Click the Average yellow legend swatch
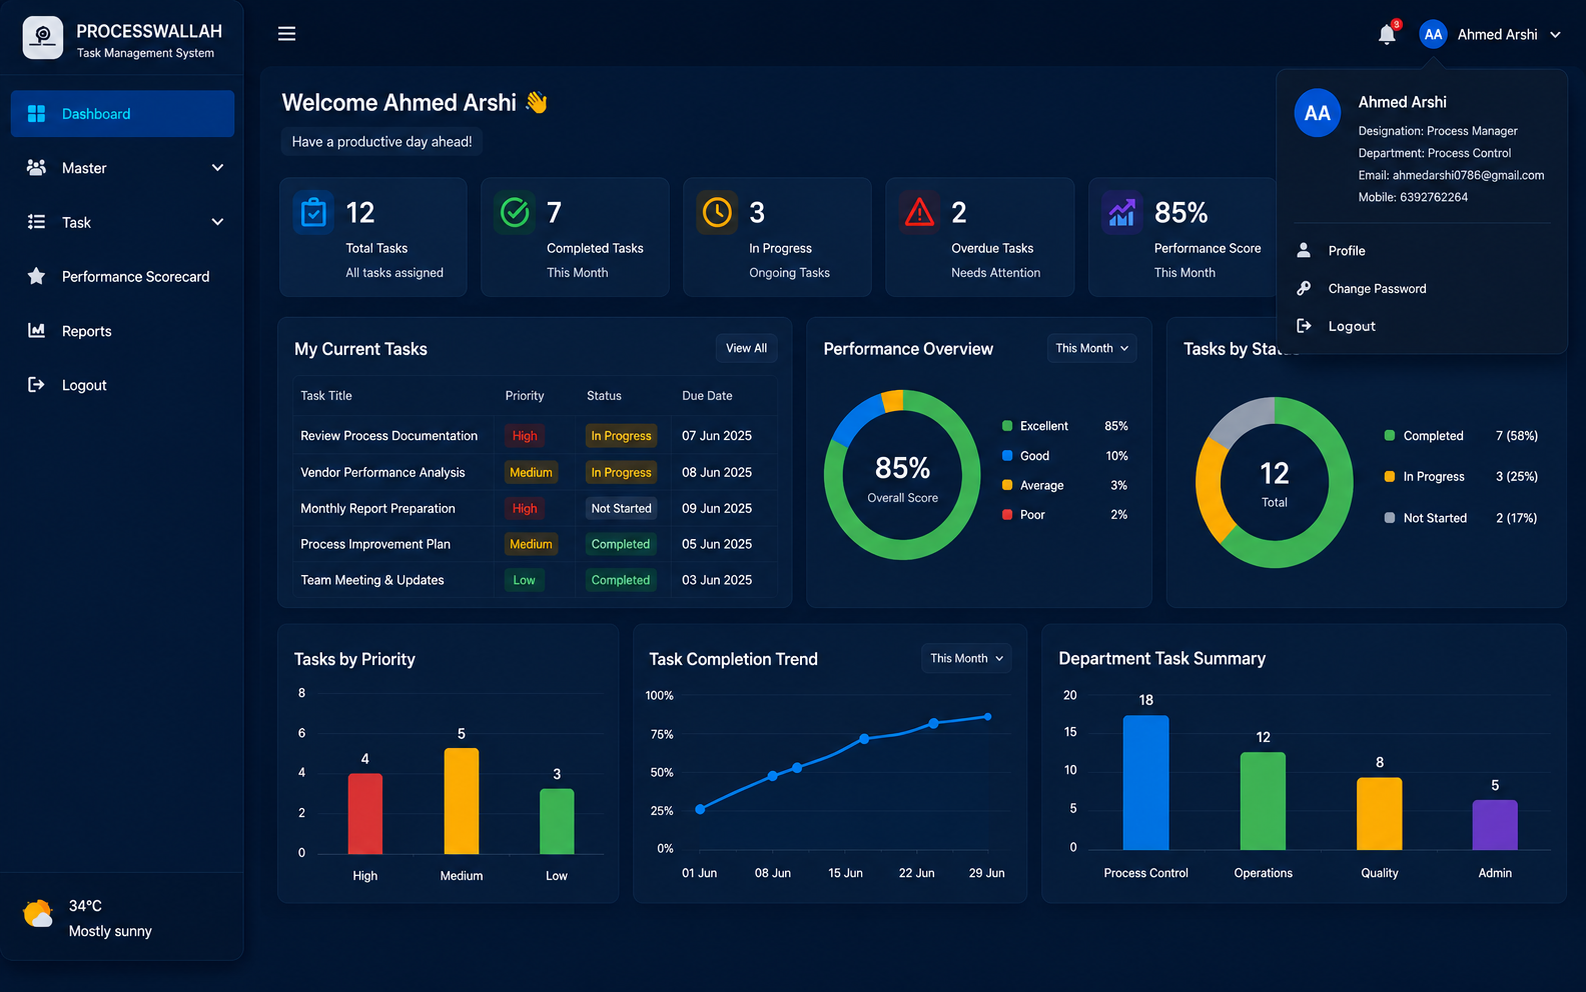The height and width of the screenshot is (992, 1586). [x=1007, y=485]
